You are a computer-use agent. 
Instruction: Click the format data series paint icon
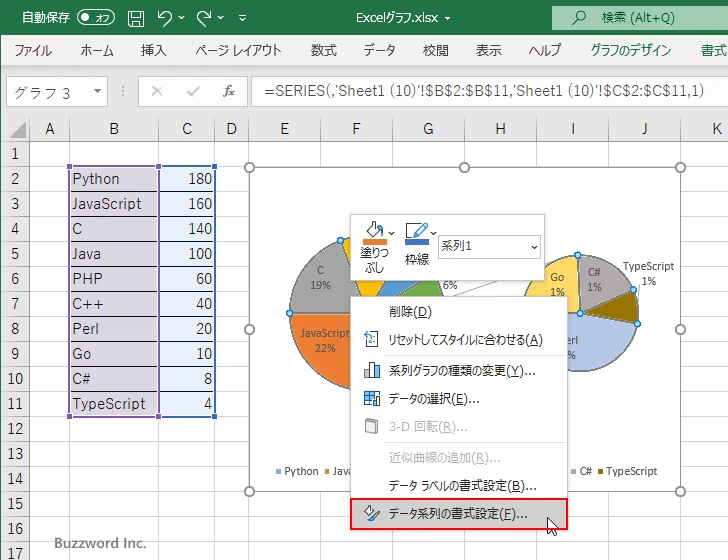coord(371,513)
